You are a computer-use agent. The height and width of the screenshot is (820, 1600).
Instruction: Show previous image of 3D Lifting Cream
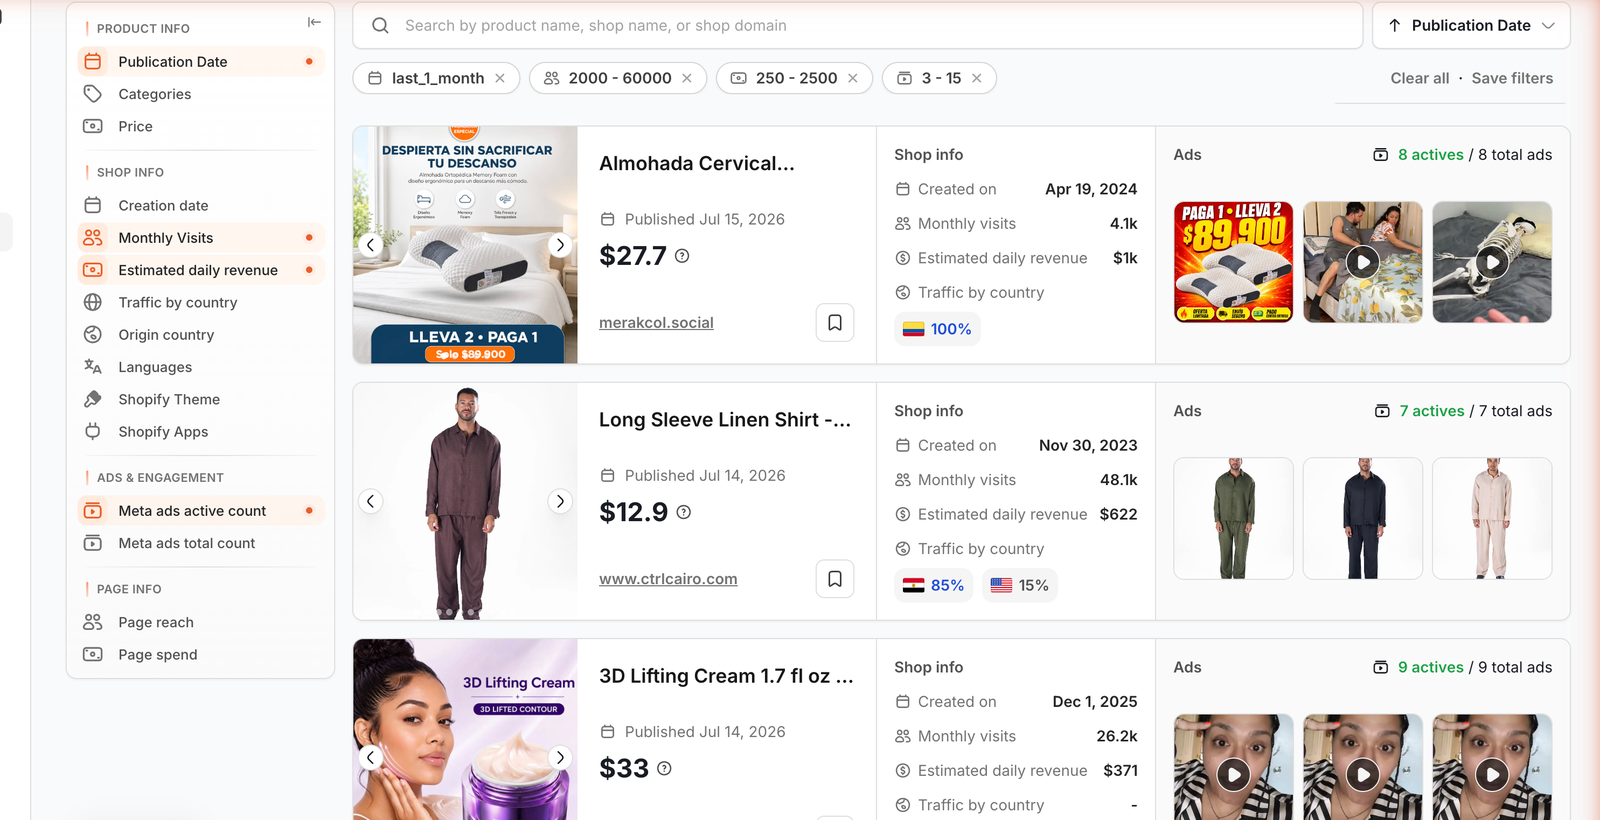(x=371, y=757)
